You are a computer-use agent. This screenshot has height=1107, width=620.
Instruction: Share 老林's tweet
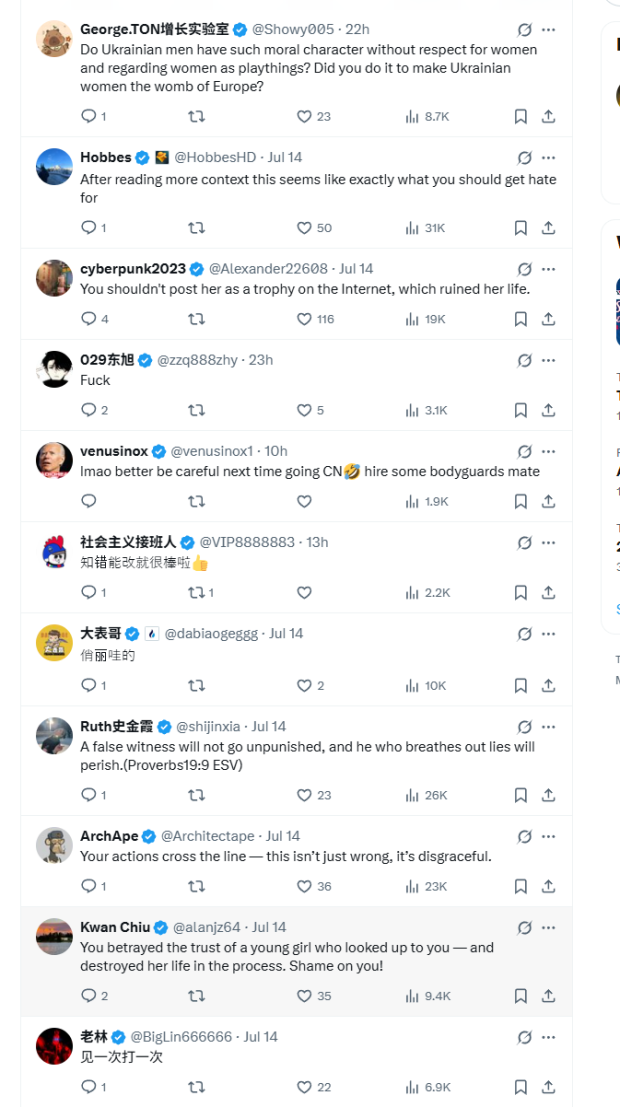548,1087
